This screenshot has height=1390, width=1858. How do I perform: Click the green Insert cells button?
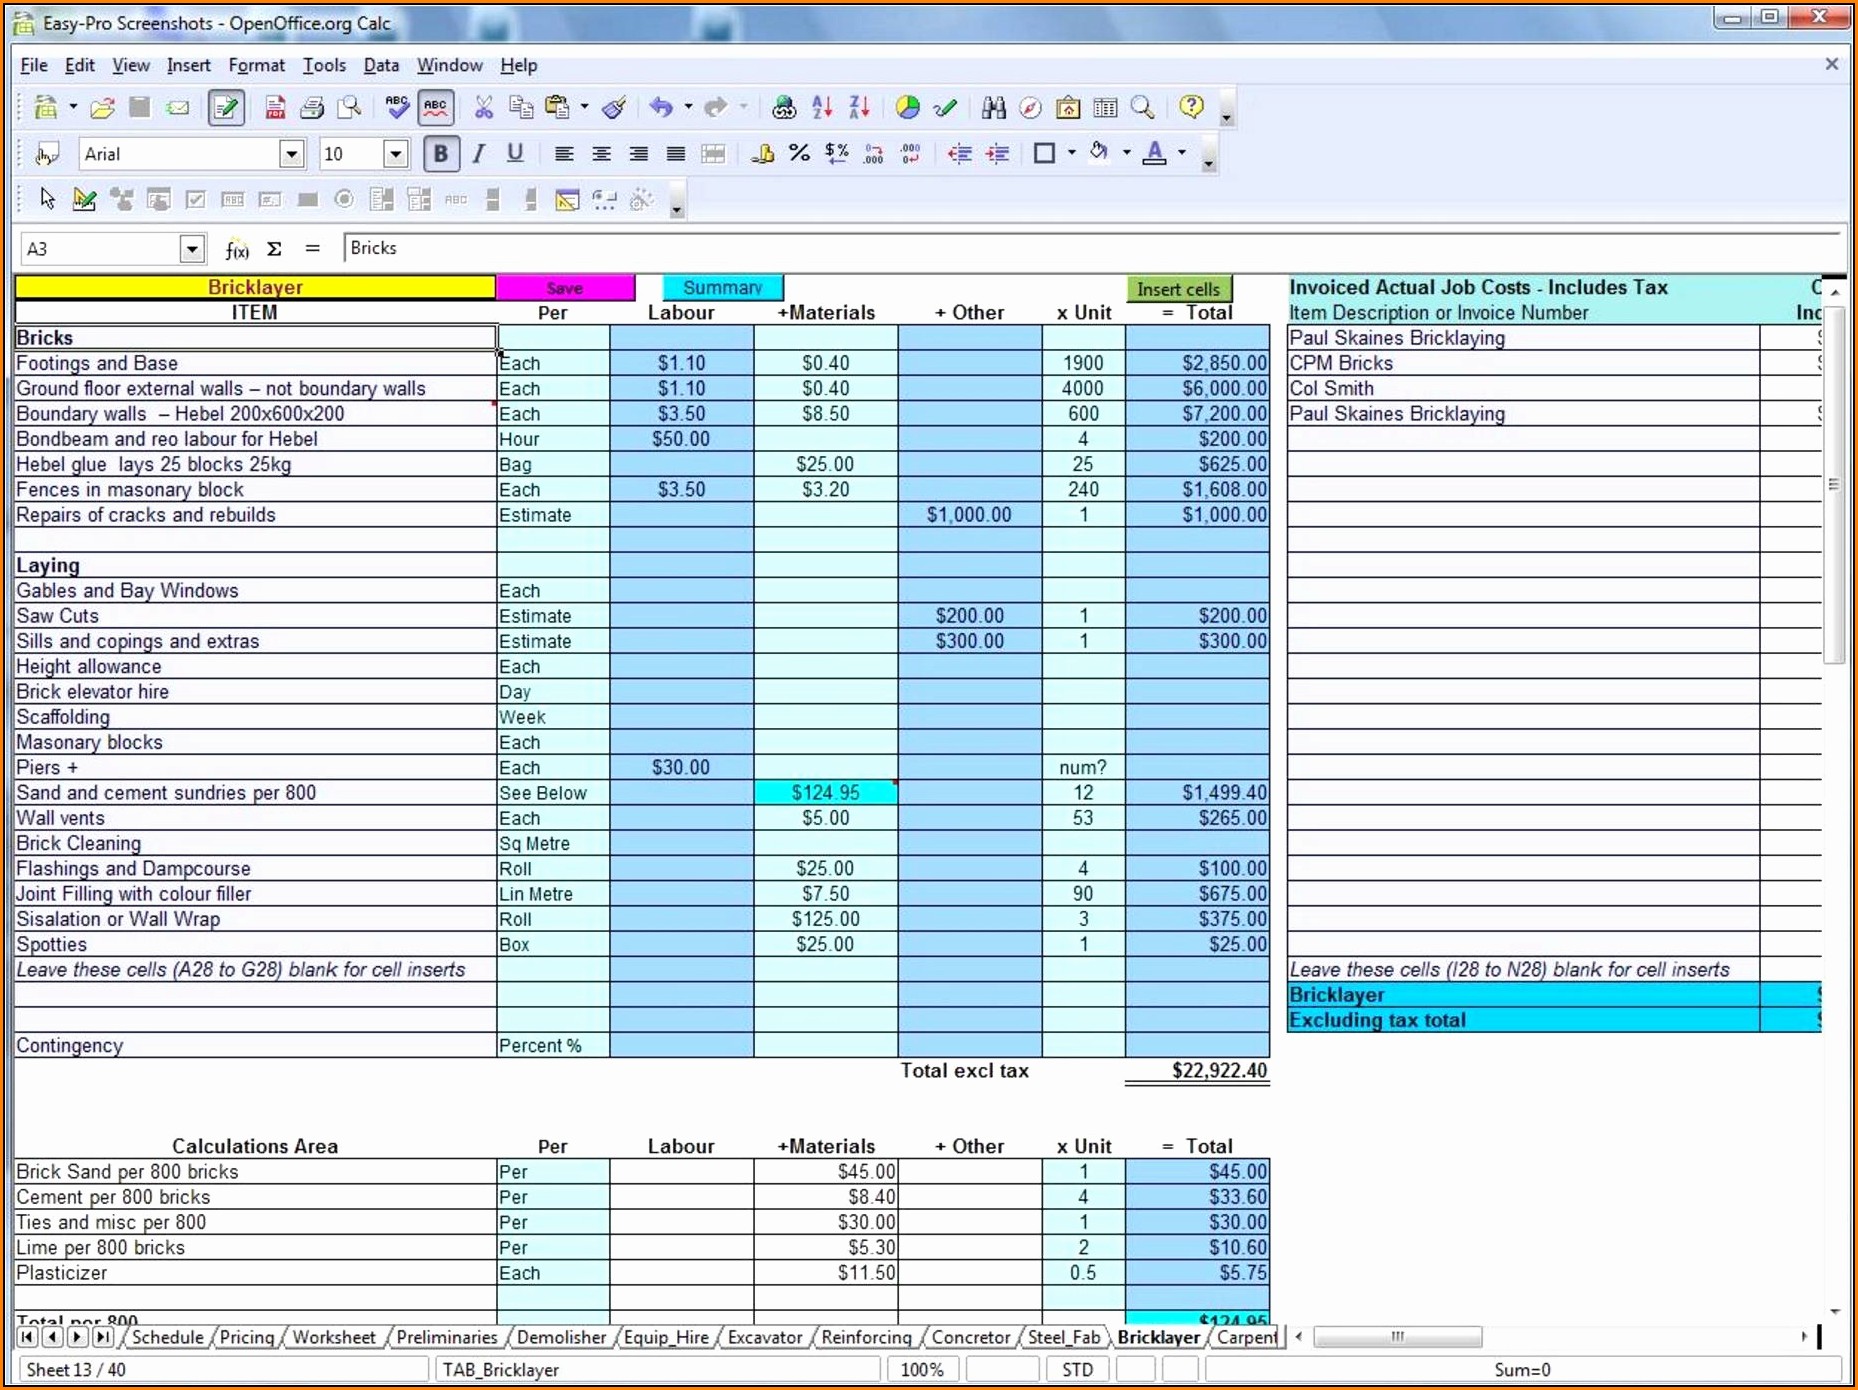click(1178, 289)
